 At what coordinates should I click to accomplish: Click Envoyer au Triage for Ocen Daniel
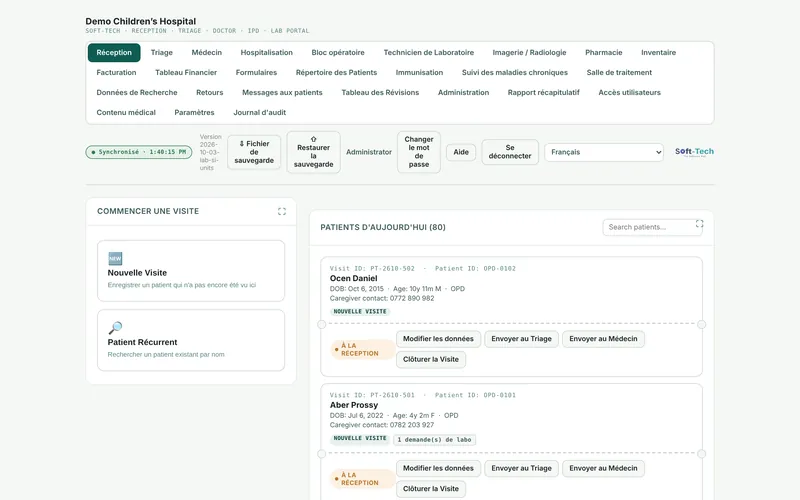click(521, 339)
